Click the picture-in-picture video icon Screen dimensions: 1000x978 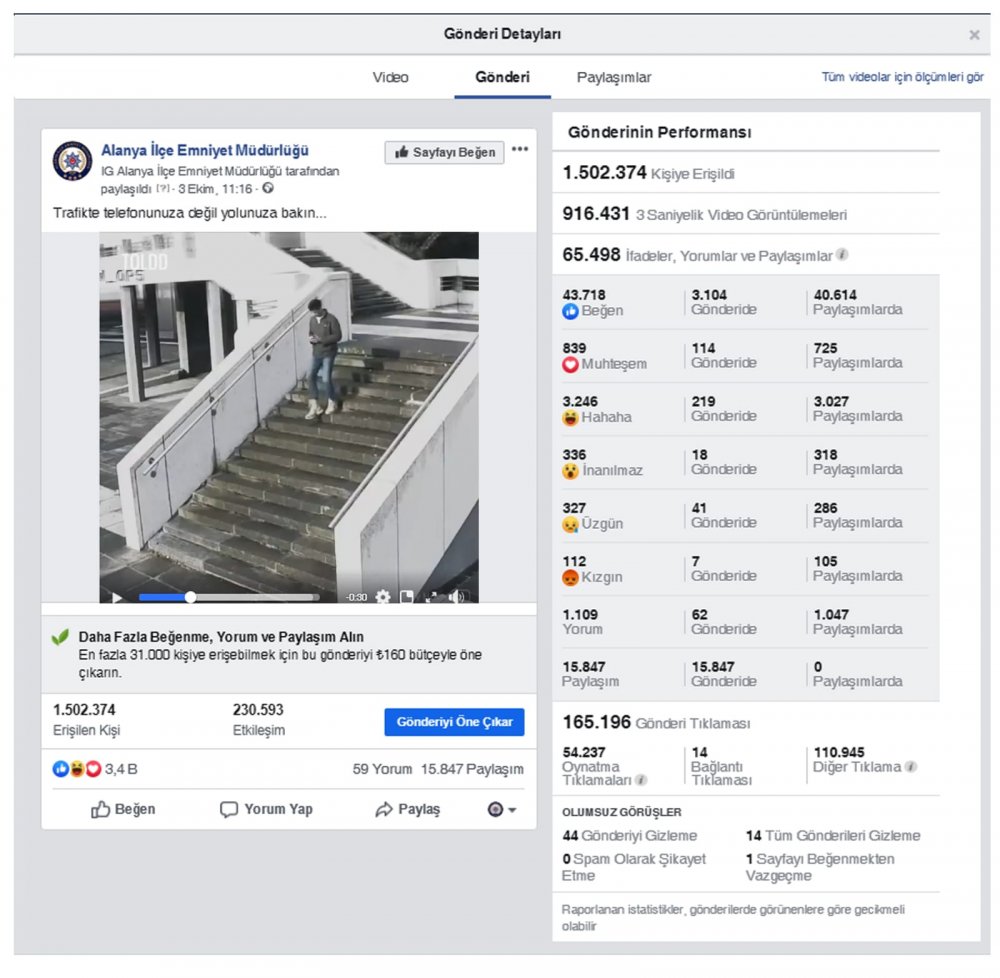point(408,597)
